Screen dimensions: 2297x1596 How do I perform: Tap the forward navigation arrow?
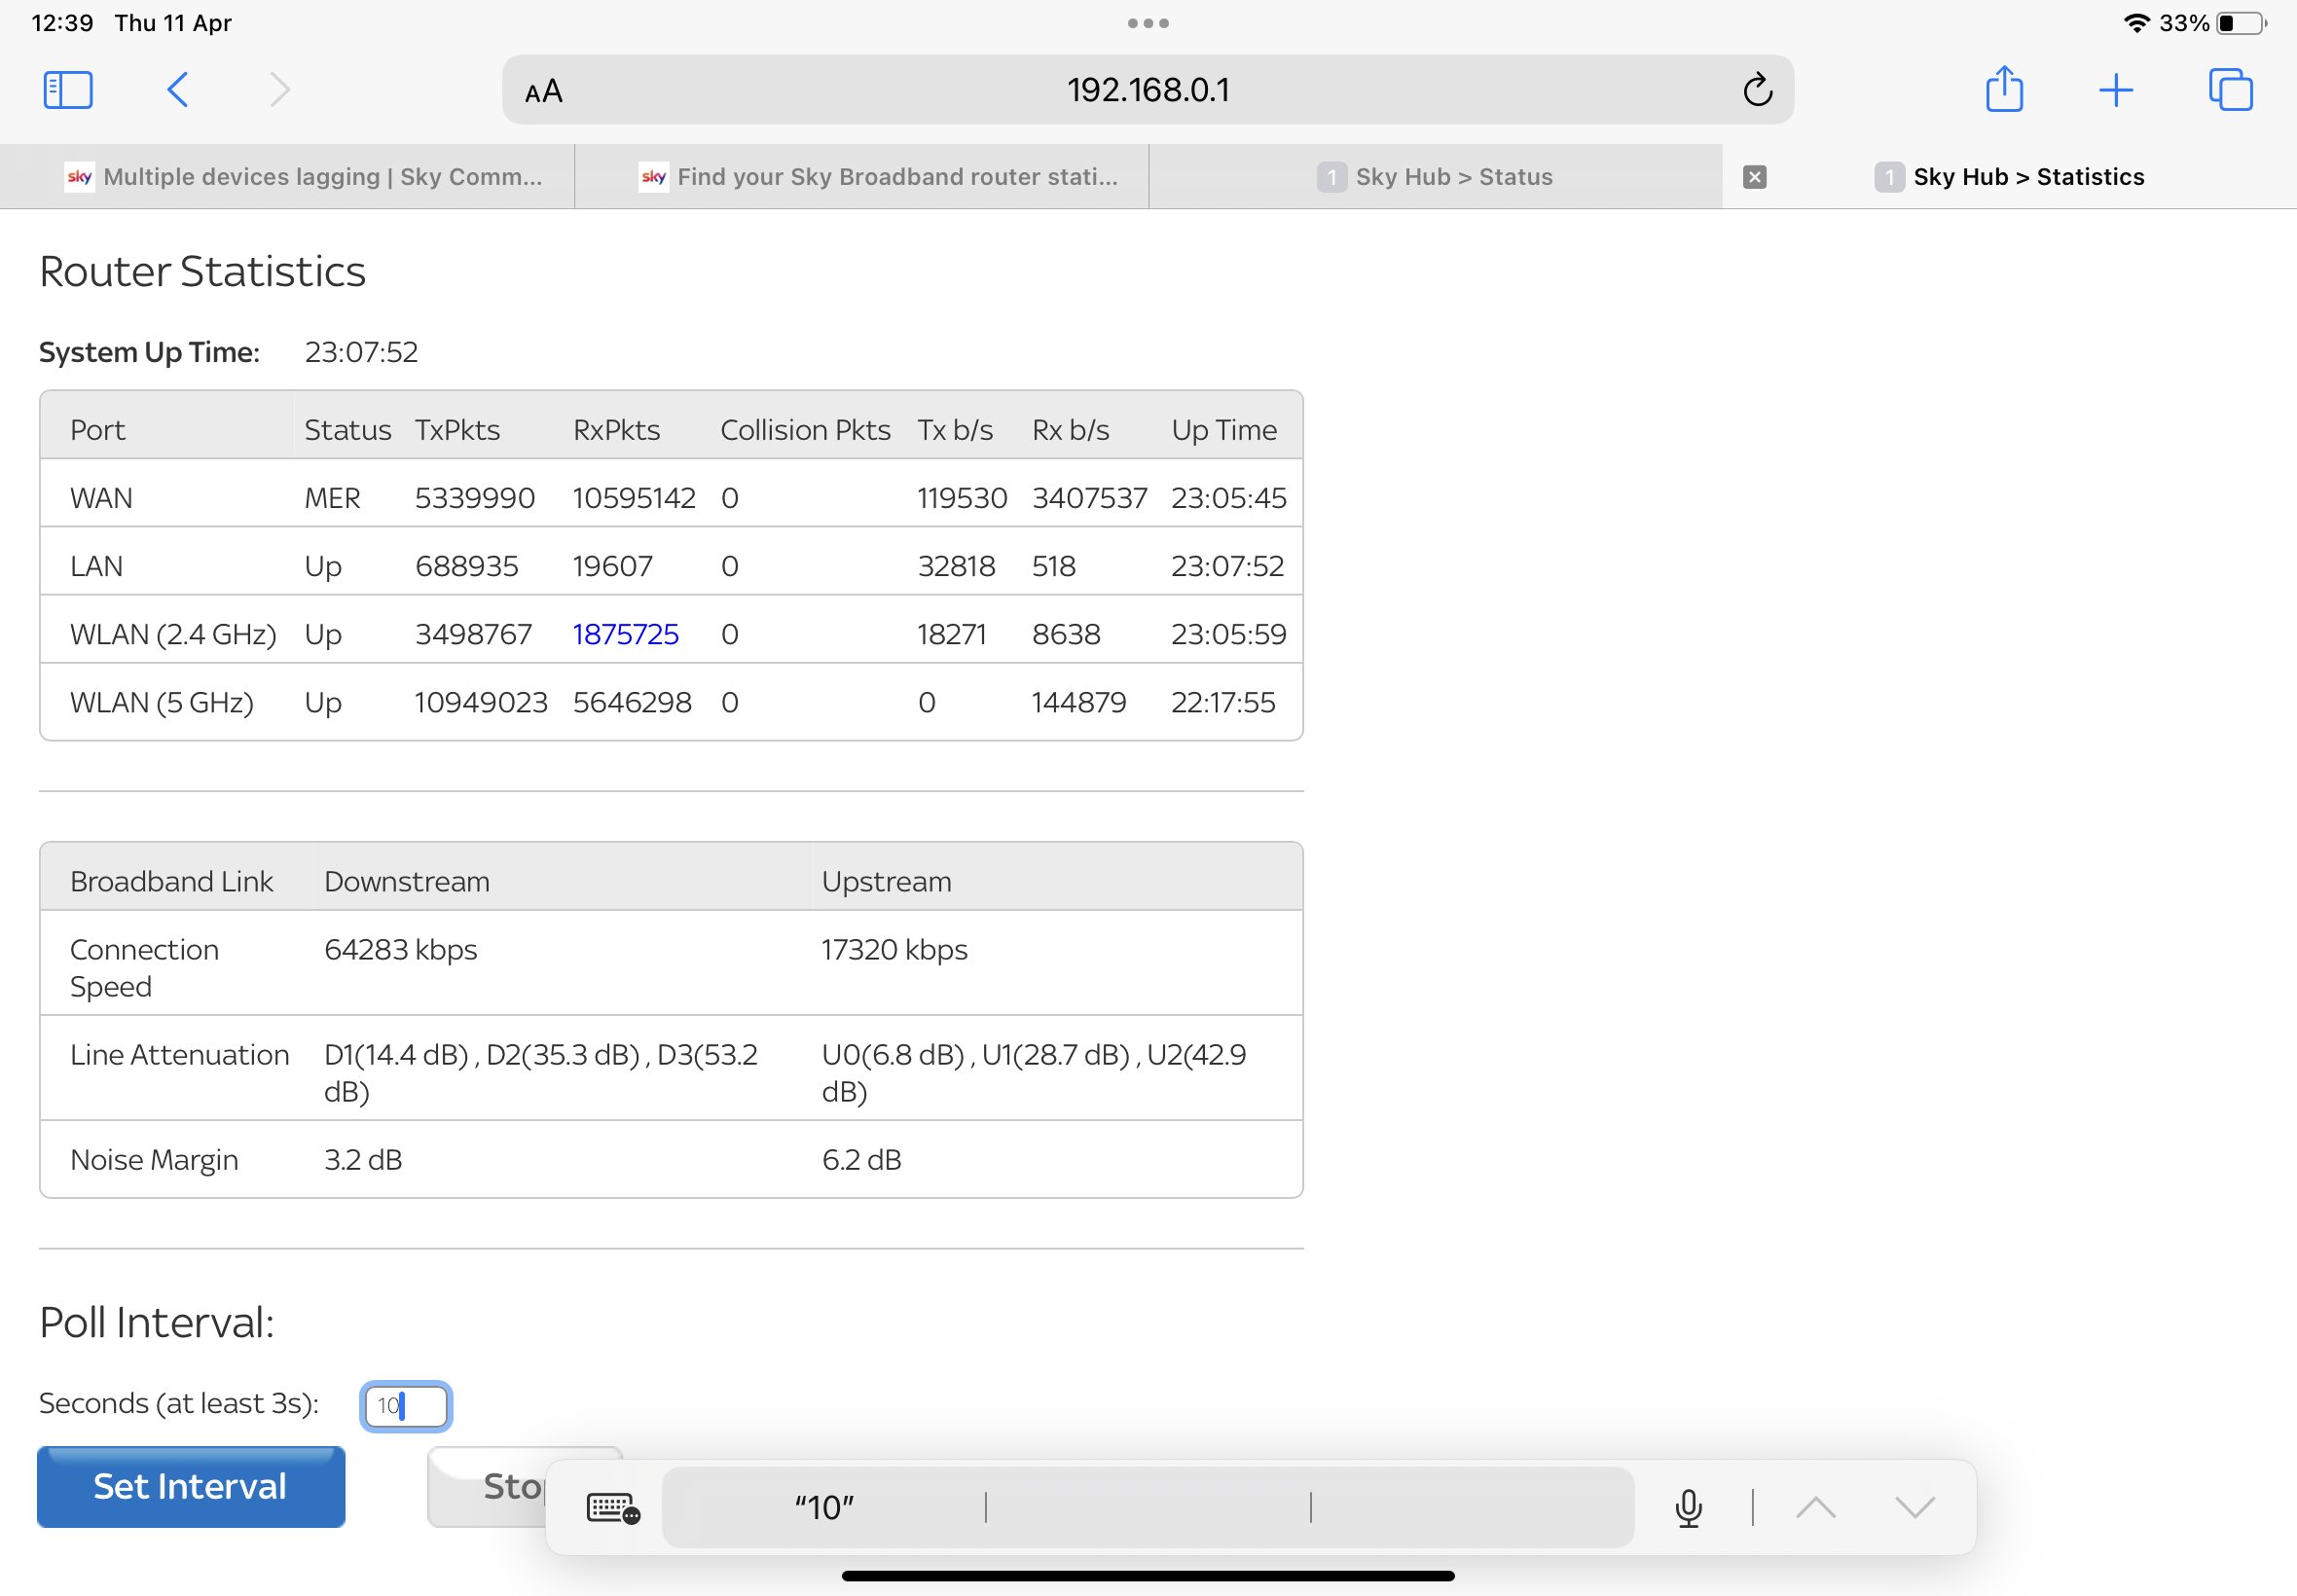pos(280,90)
